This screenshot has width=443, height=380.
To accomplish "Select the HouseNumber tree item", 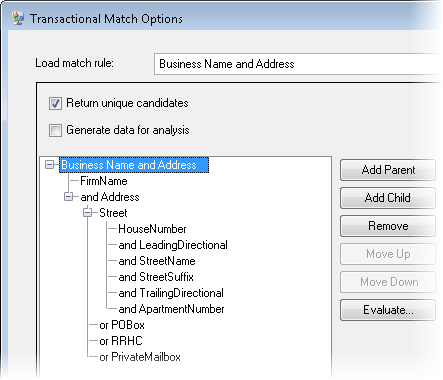I will pyautogui.click(x=152, y=229).
